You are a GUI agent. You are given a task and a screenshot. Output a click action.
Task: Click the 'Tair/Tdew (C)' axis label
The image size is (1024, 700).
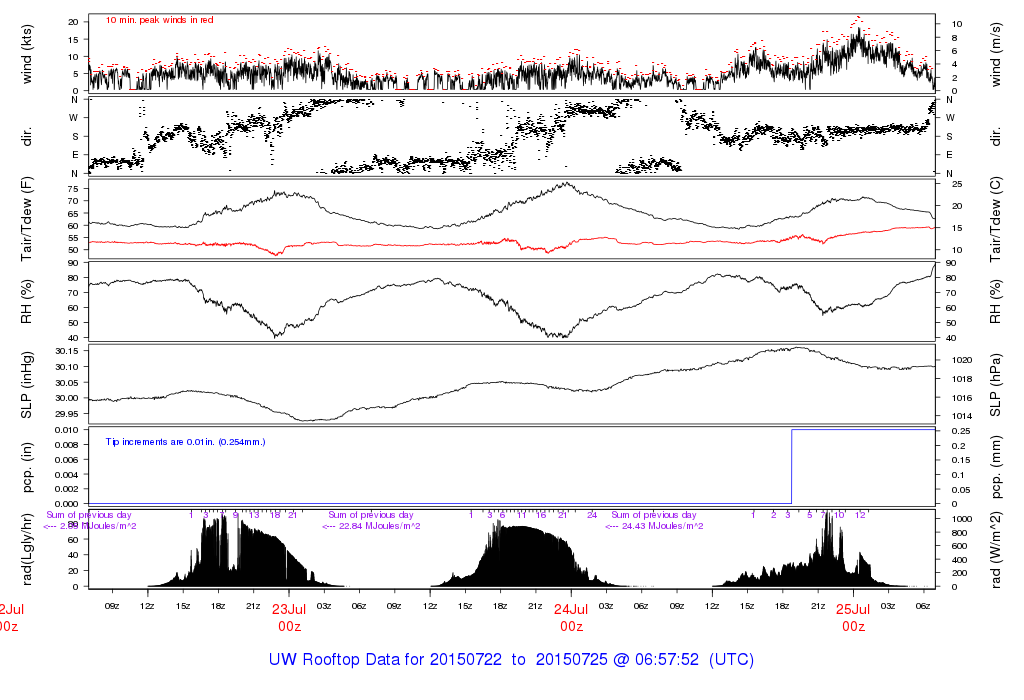995,219
